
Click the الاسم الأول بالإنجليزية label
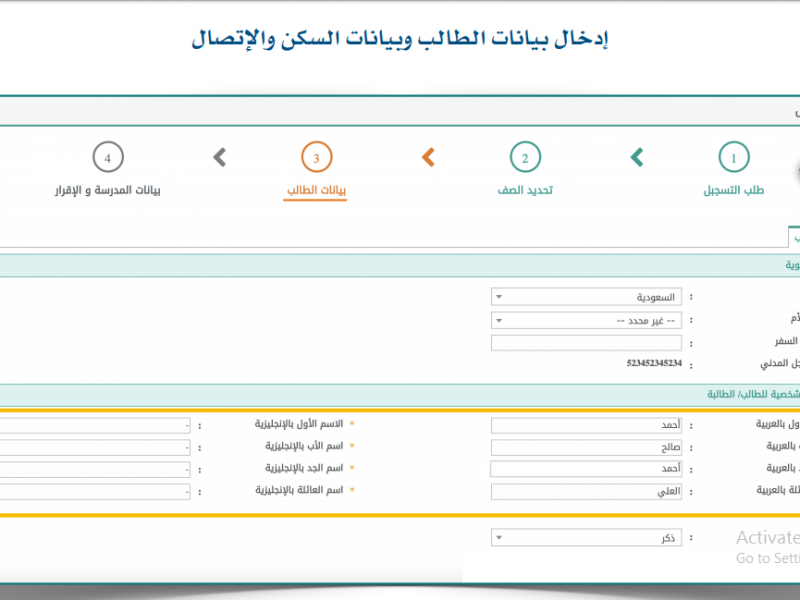click(x=299, y=424)
